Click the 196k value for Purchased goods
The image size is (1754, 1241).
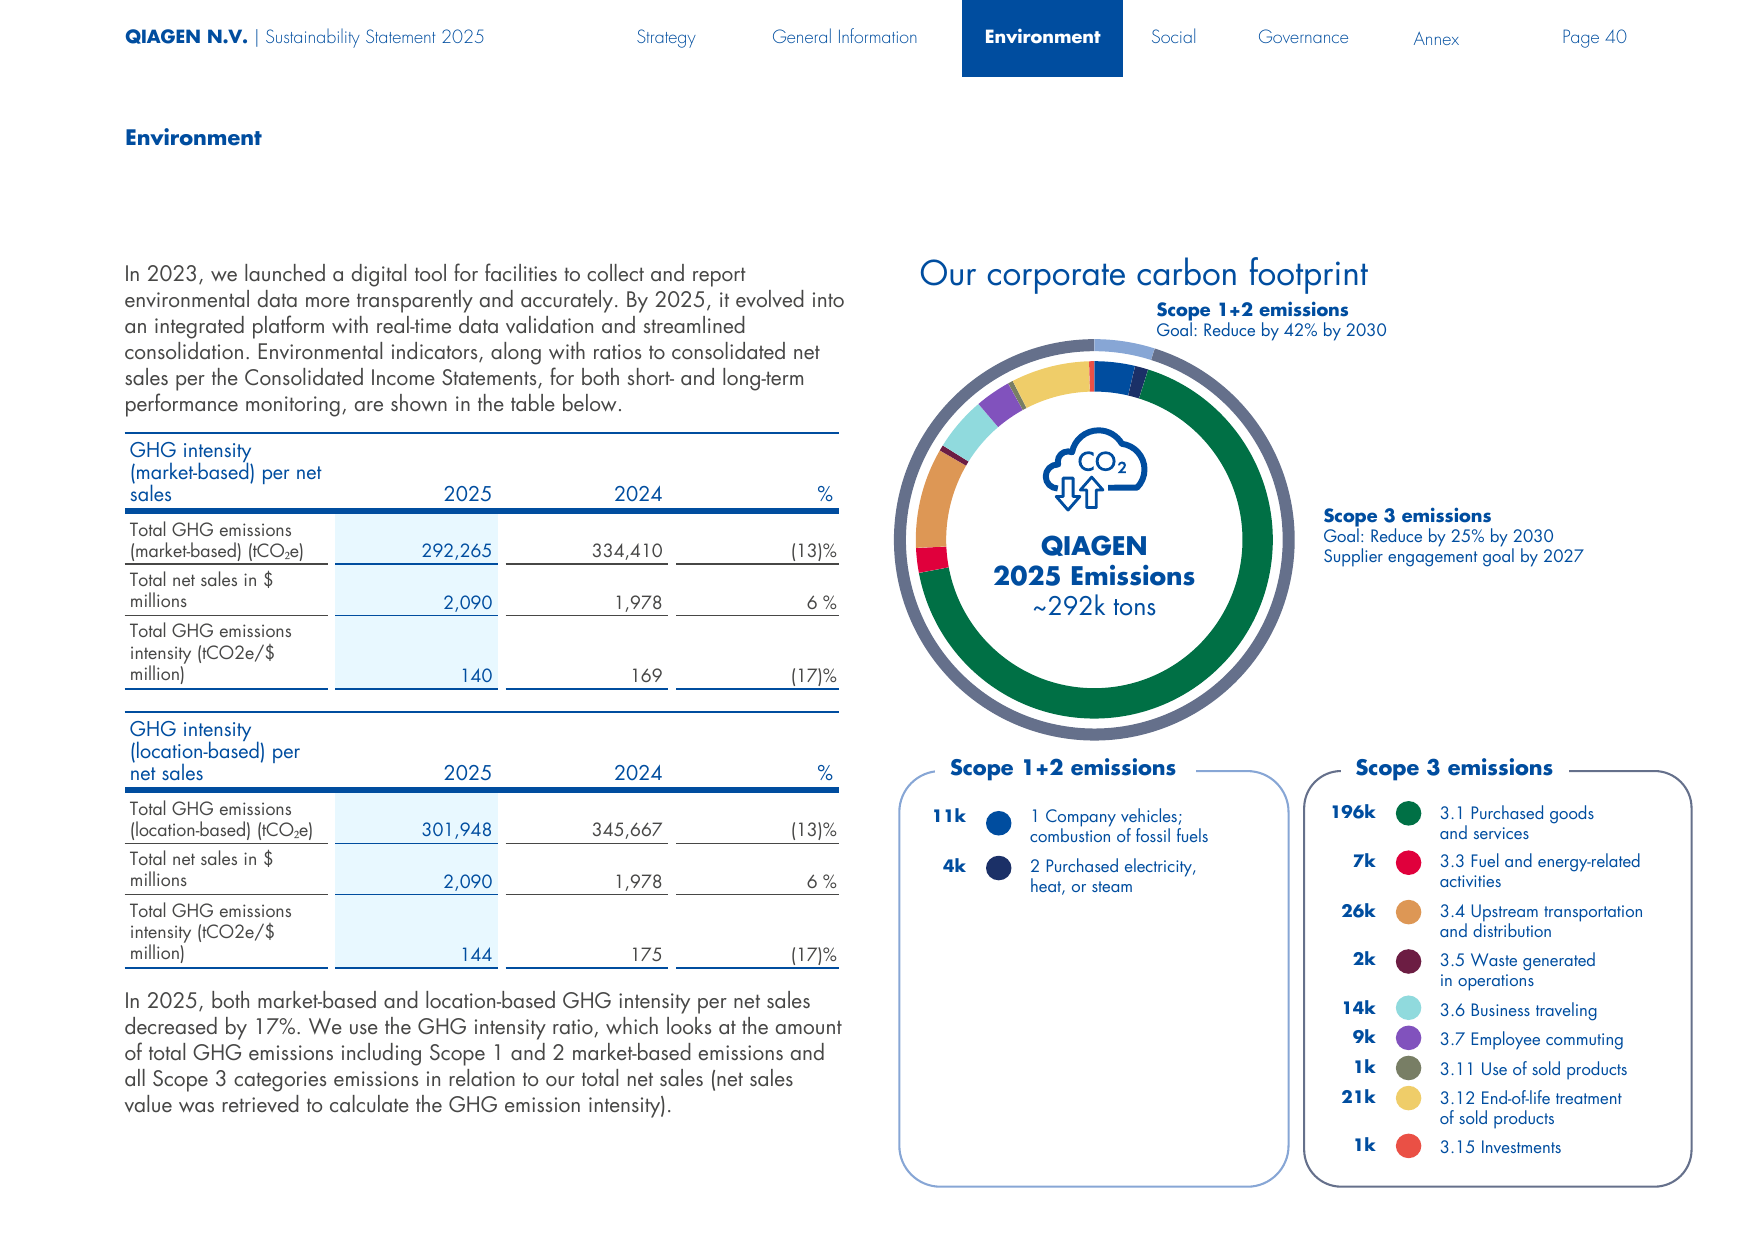pos(1353,812)
